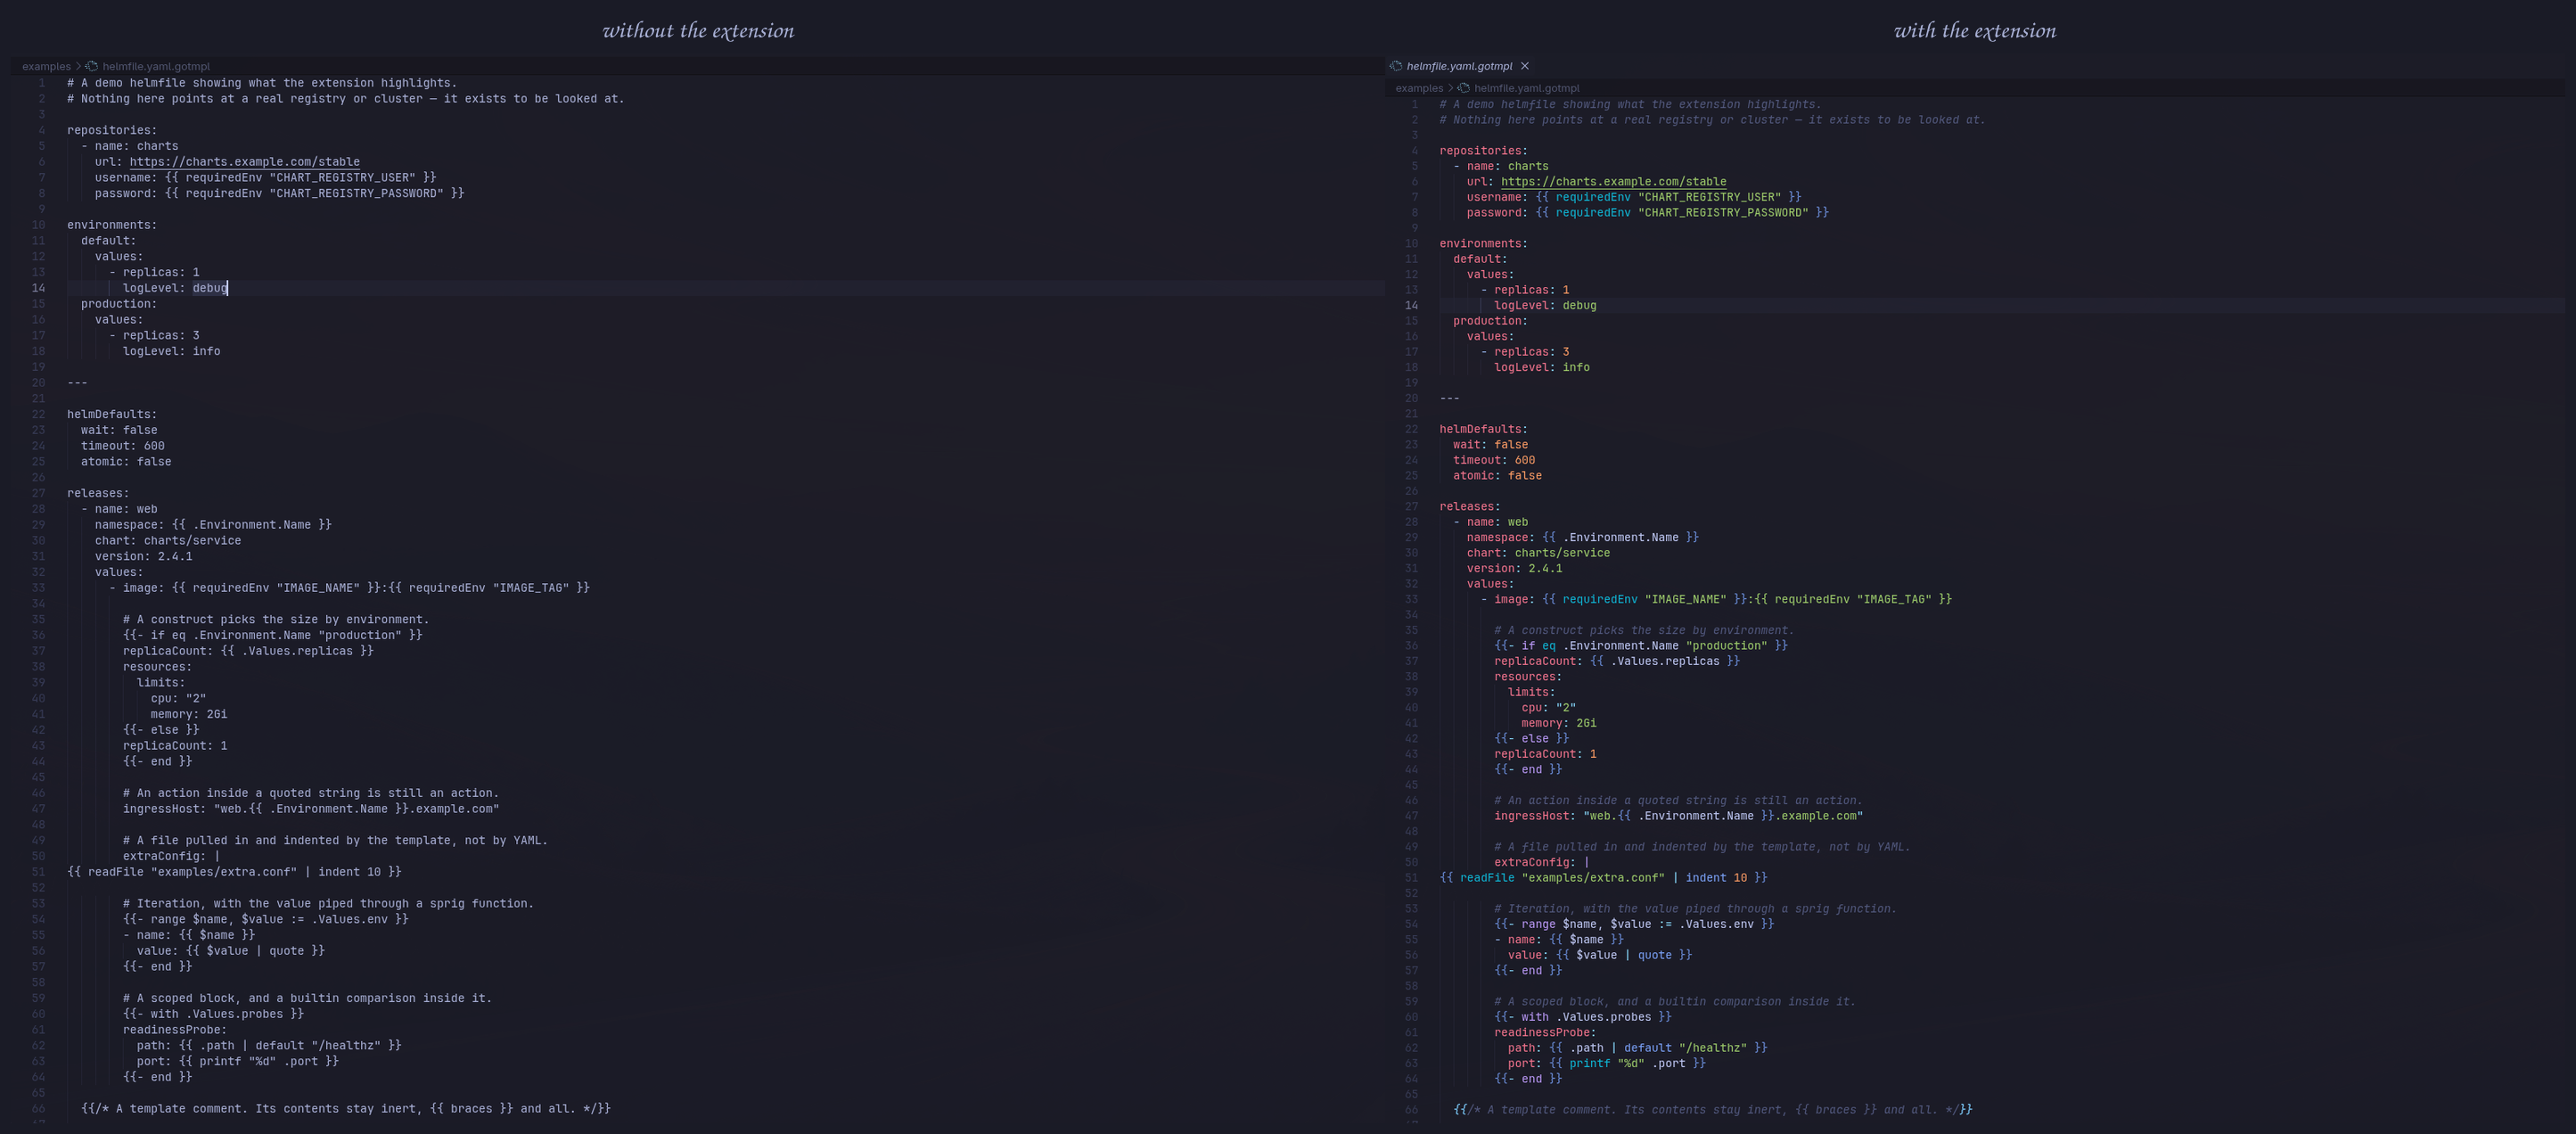This screenshot has width=2576, height=1134.
Task: Click '{{- else }}' in the highlighted editor
Action: click(x=1531, y=739)
